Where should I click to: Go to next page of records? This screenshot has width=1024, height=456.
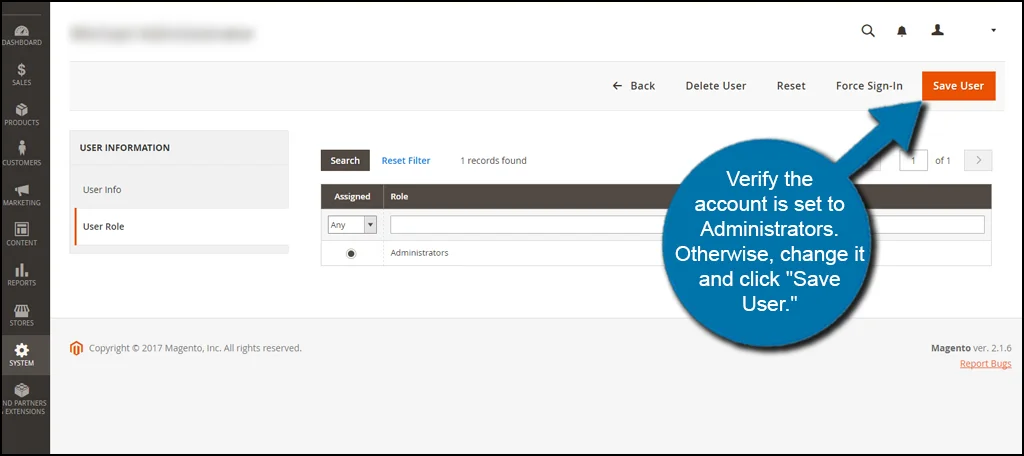977,160
